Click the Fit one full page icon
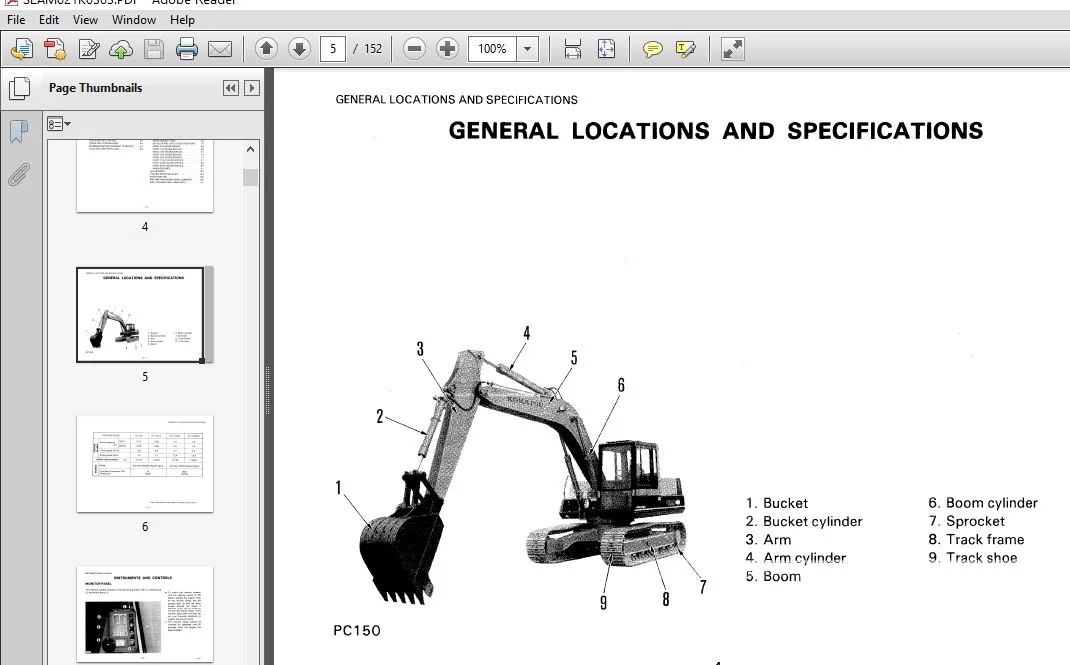Screen dimensions: 1070x665 (607, 49)
